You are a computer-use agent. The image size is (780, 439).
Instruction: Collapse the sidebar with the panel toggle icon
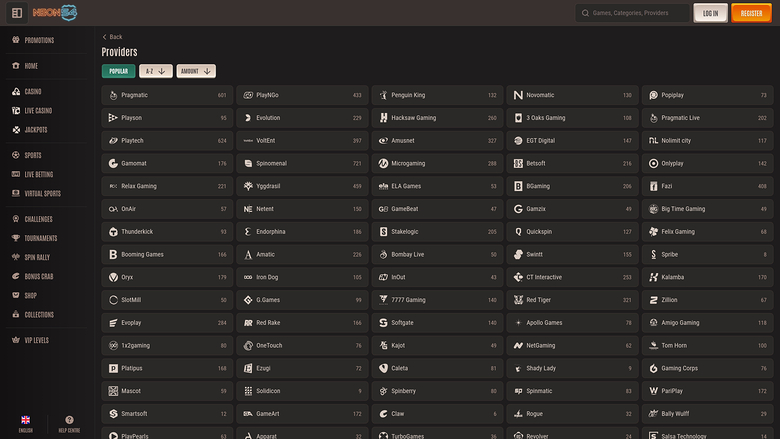coord(16,12)
